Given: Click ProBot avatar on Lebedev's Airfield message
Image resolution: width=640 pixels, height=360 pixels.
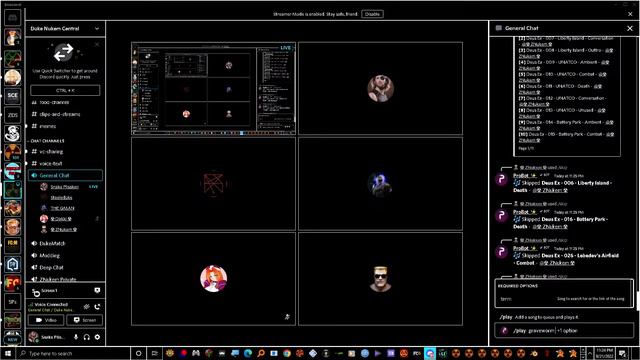Looking at the screenshot, I should [x=502, y=252].
